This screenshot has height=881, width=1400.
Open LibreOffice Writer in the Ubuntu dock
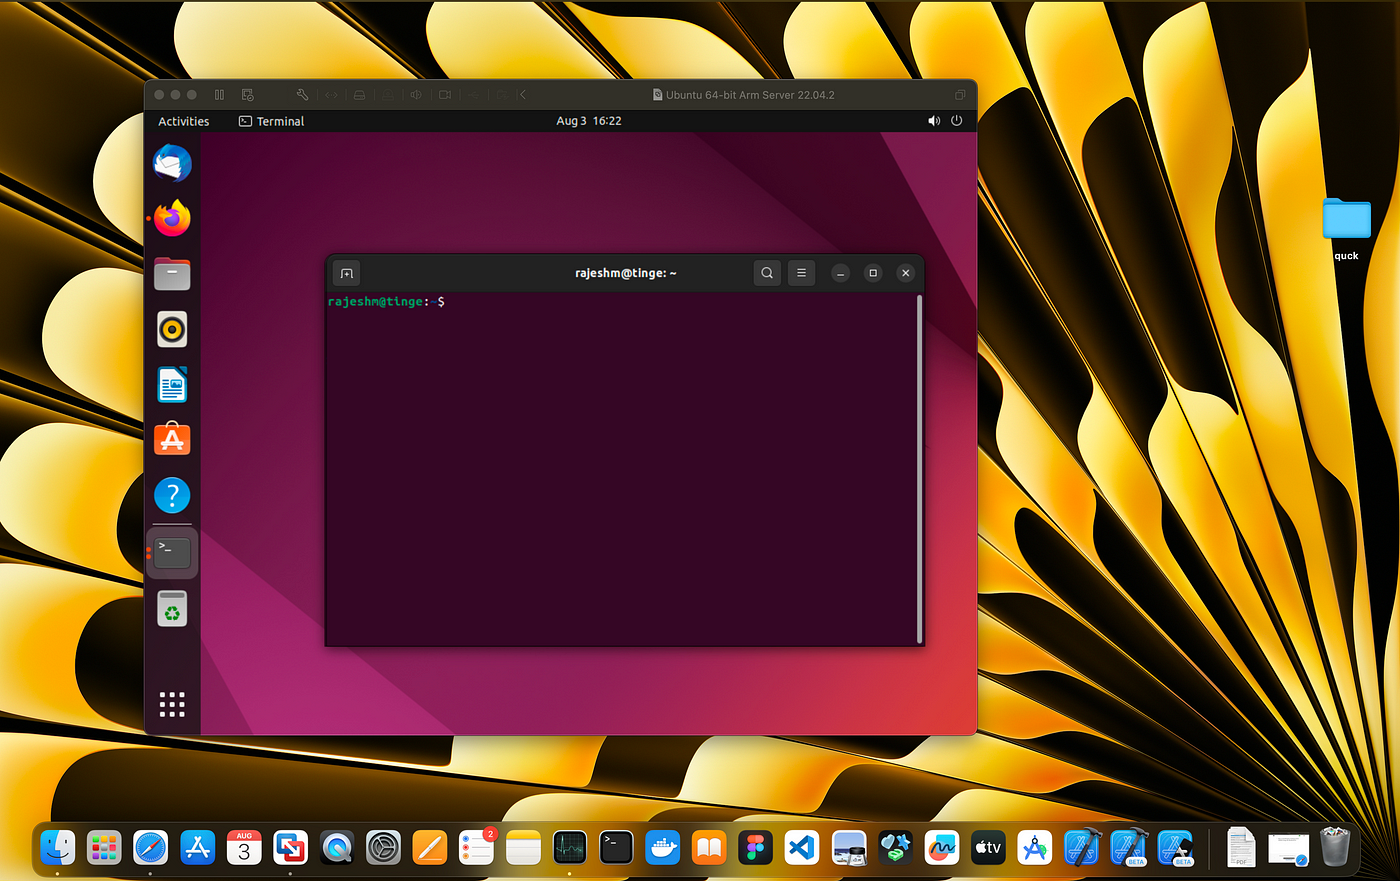[172, 384]
